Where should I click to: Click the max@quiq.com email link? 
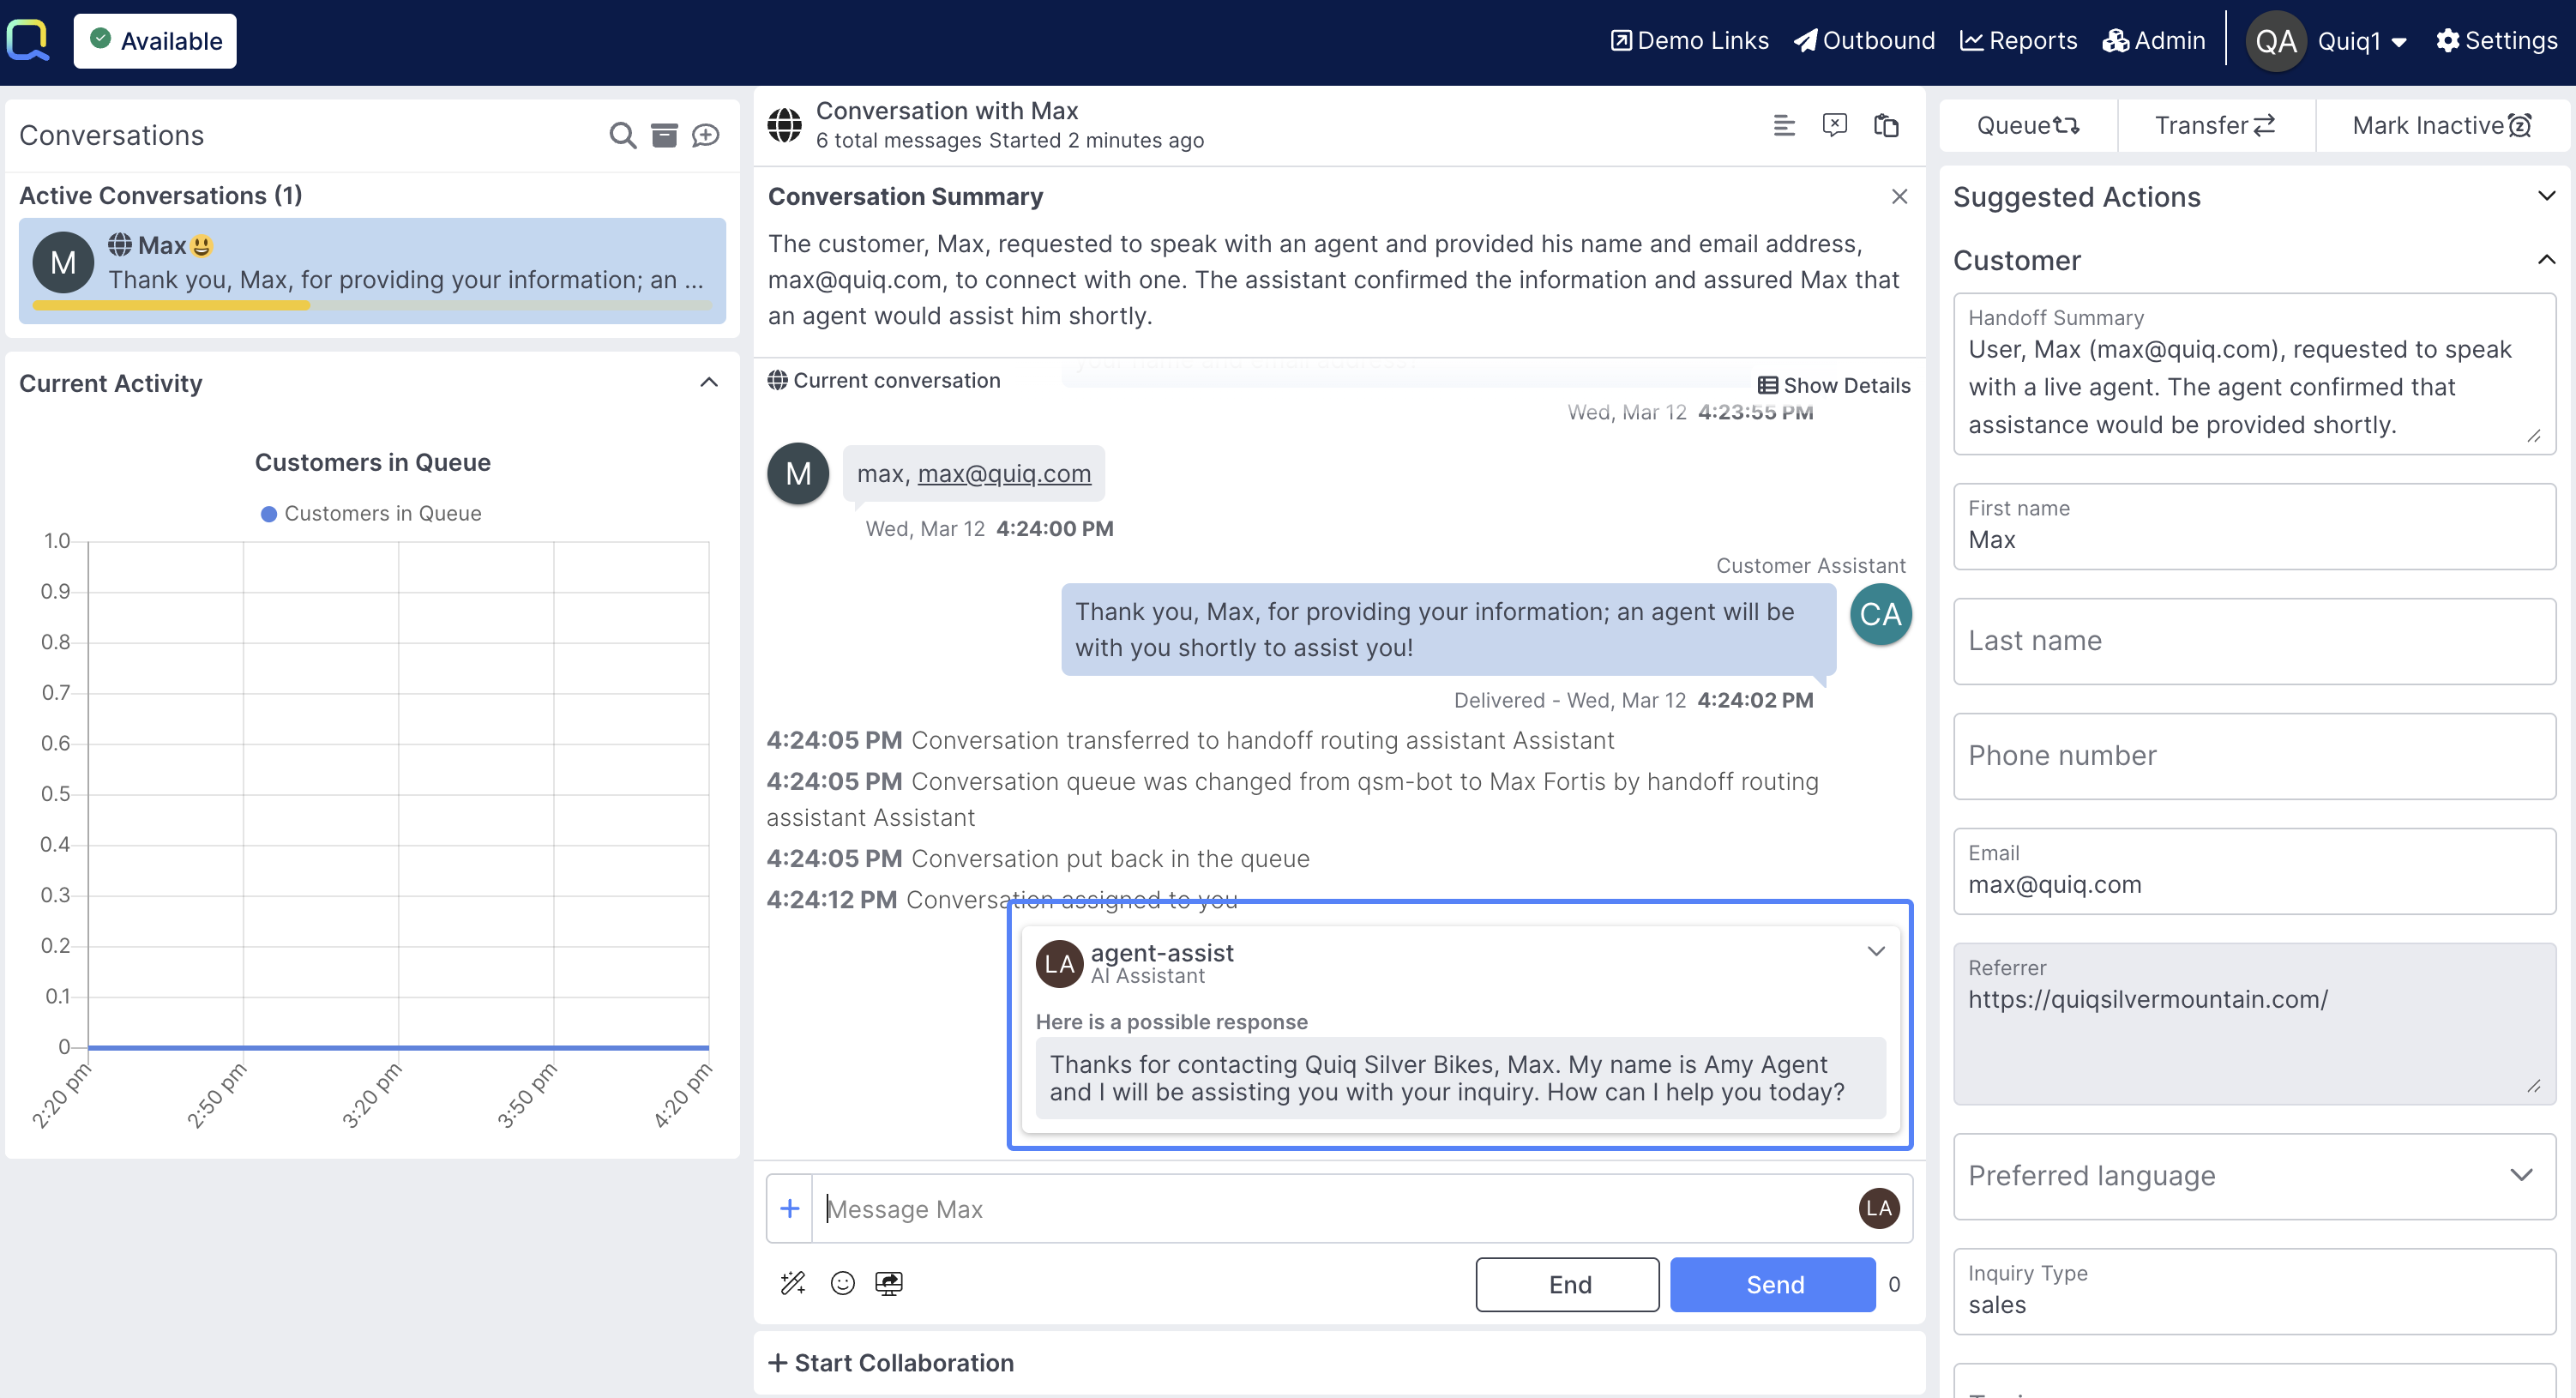[1004, 473]
